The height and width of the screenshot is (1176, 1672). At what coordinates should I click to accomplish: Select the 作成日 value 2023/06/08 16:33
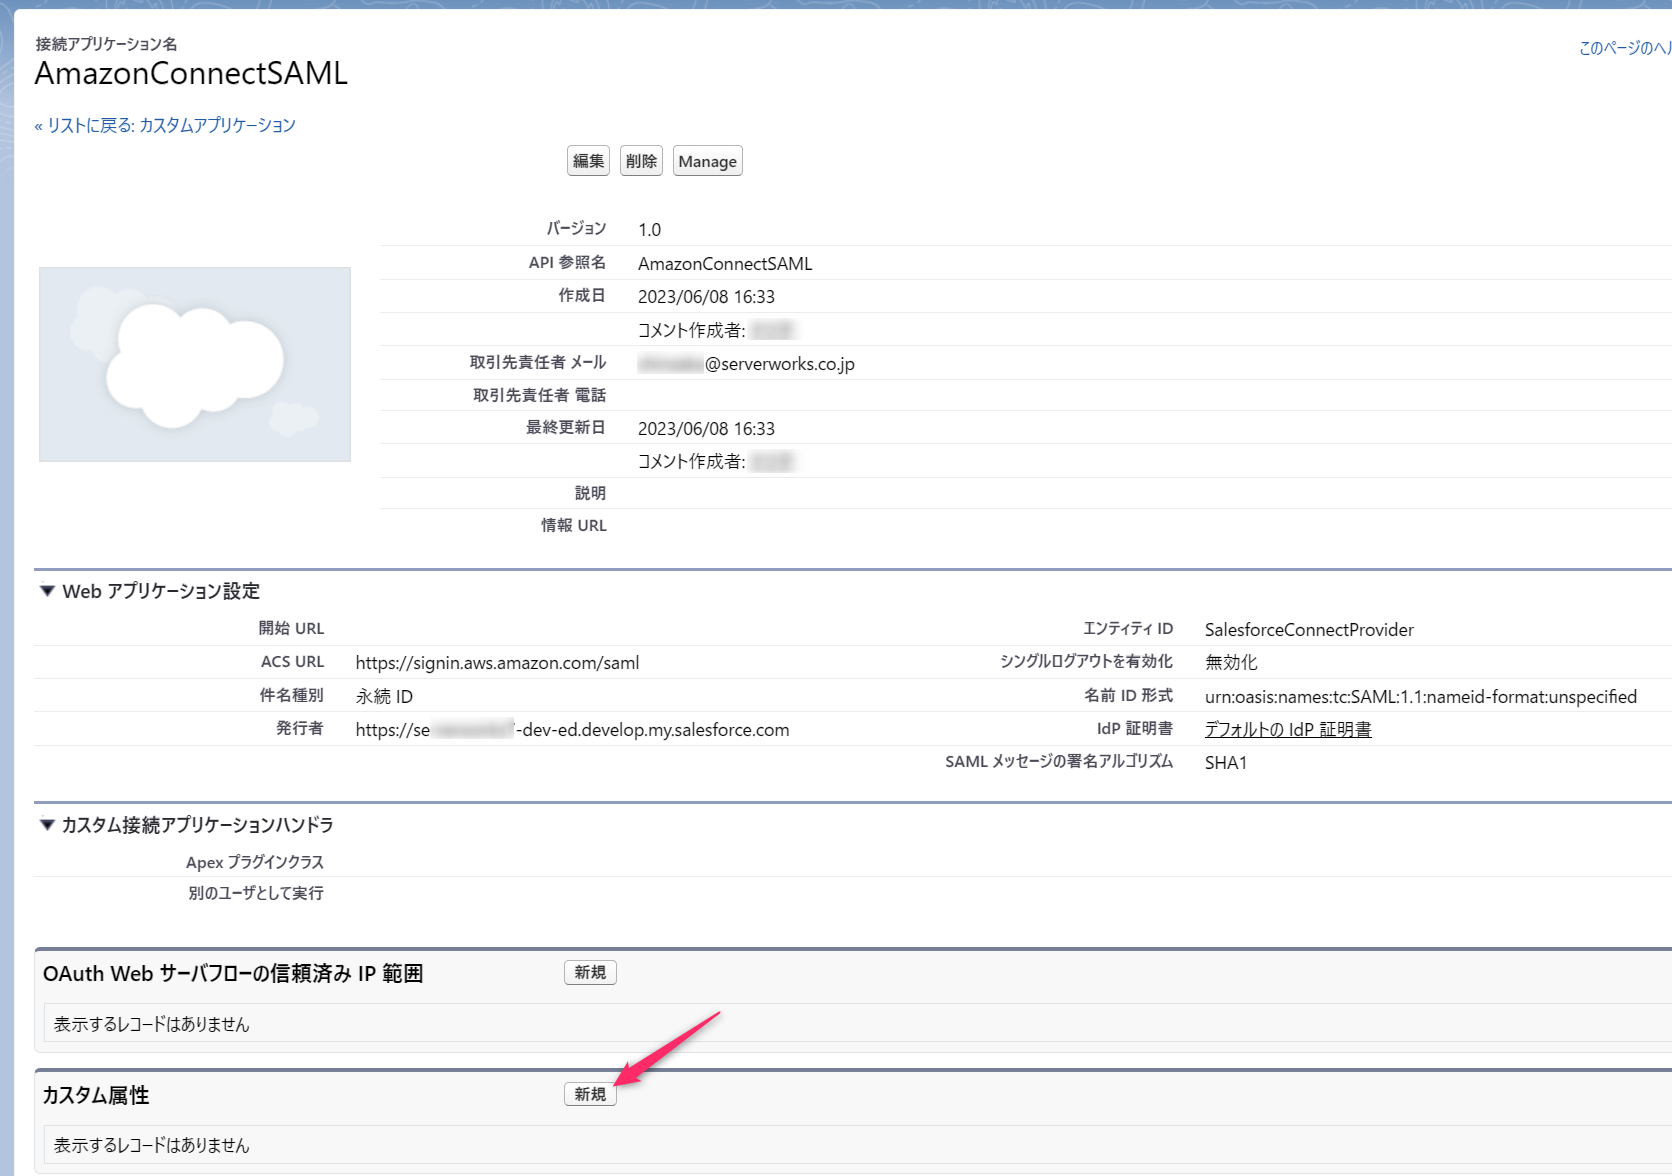point(706,296)
